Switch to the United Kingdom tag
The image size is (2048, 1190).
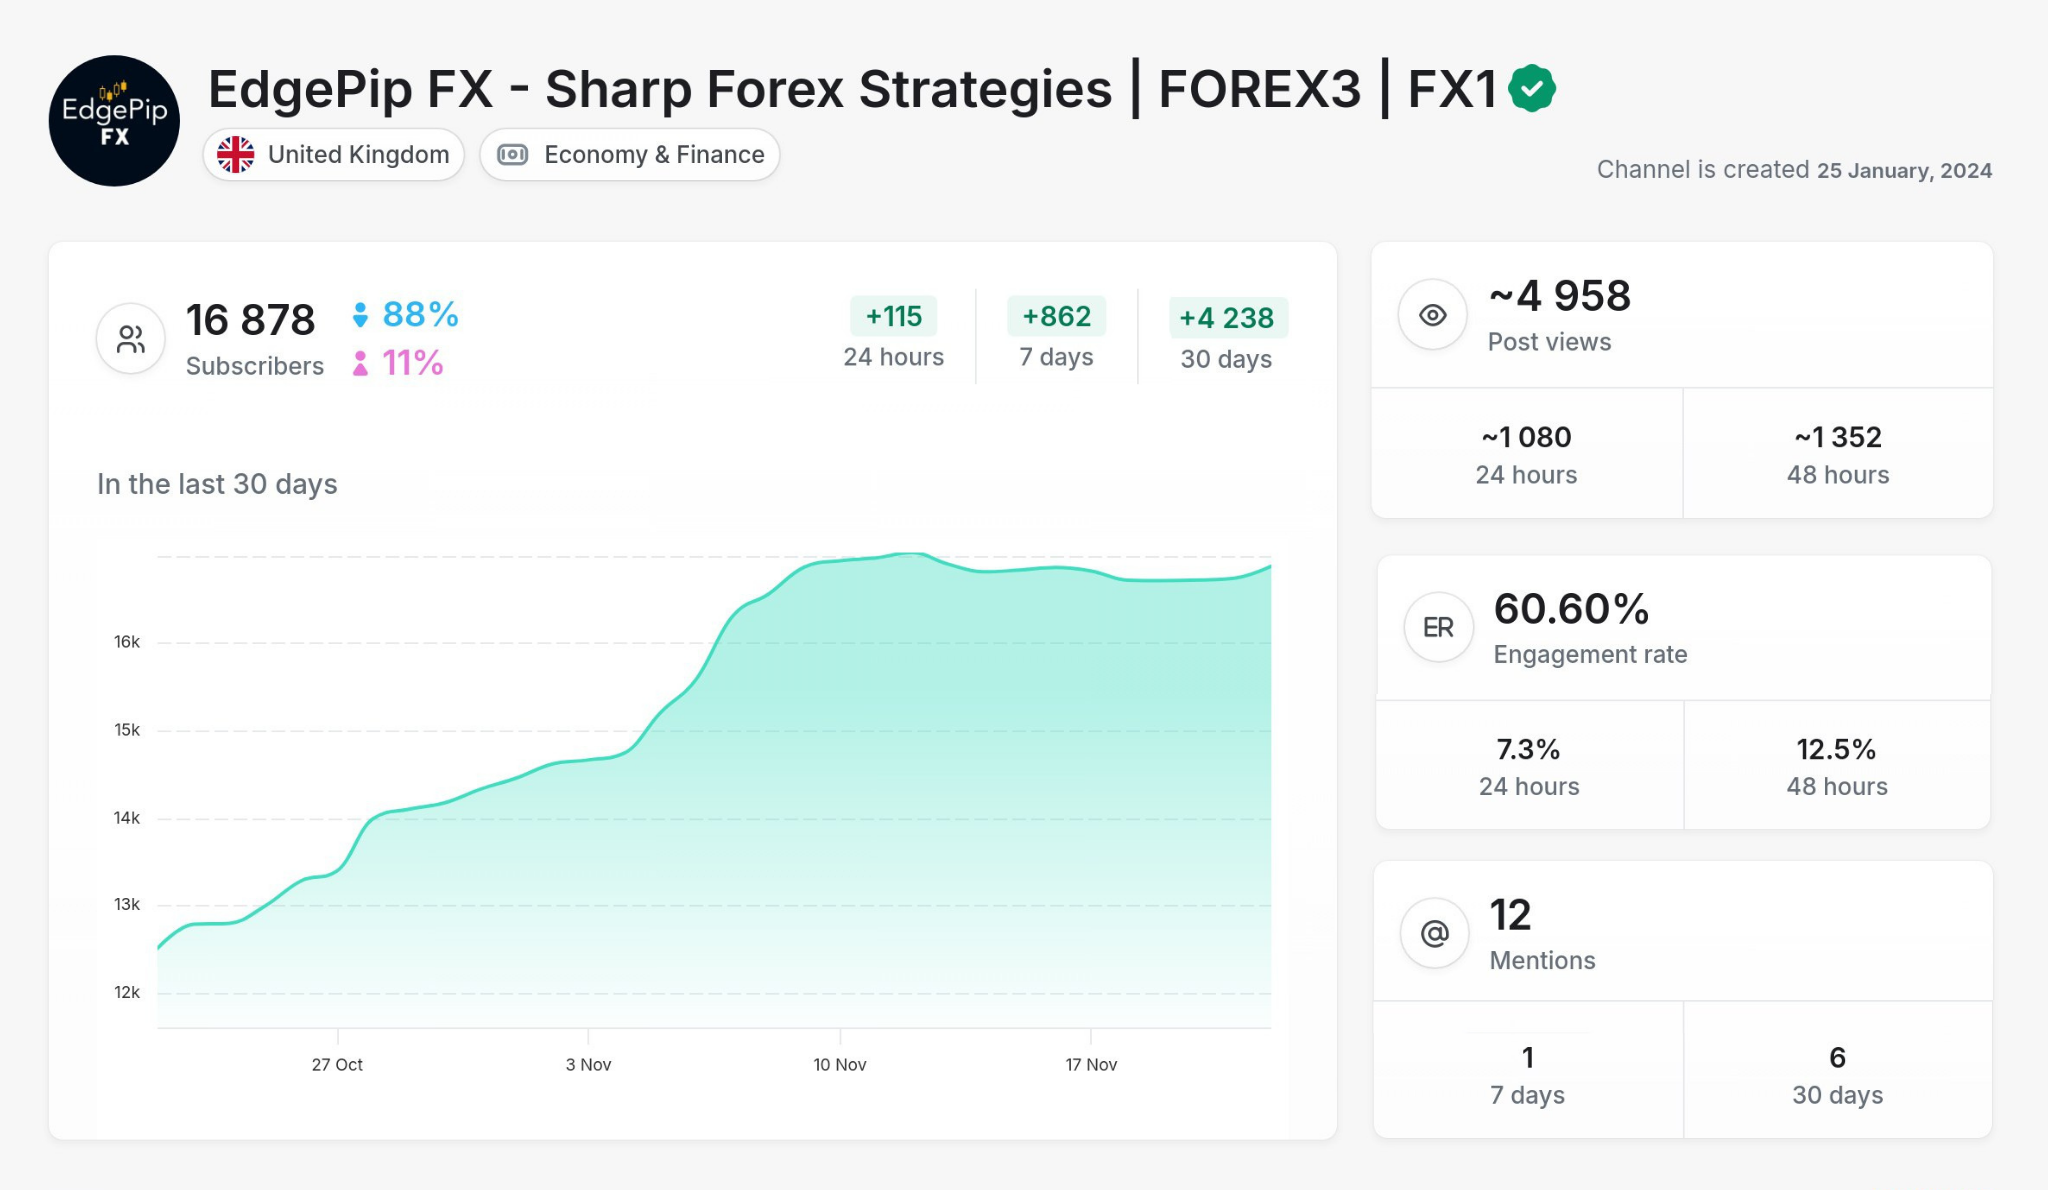pyautogui.click(x=332, y=154)
